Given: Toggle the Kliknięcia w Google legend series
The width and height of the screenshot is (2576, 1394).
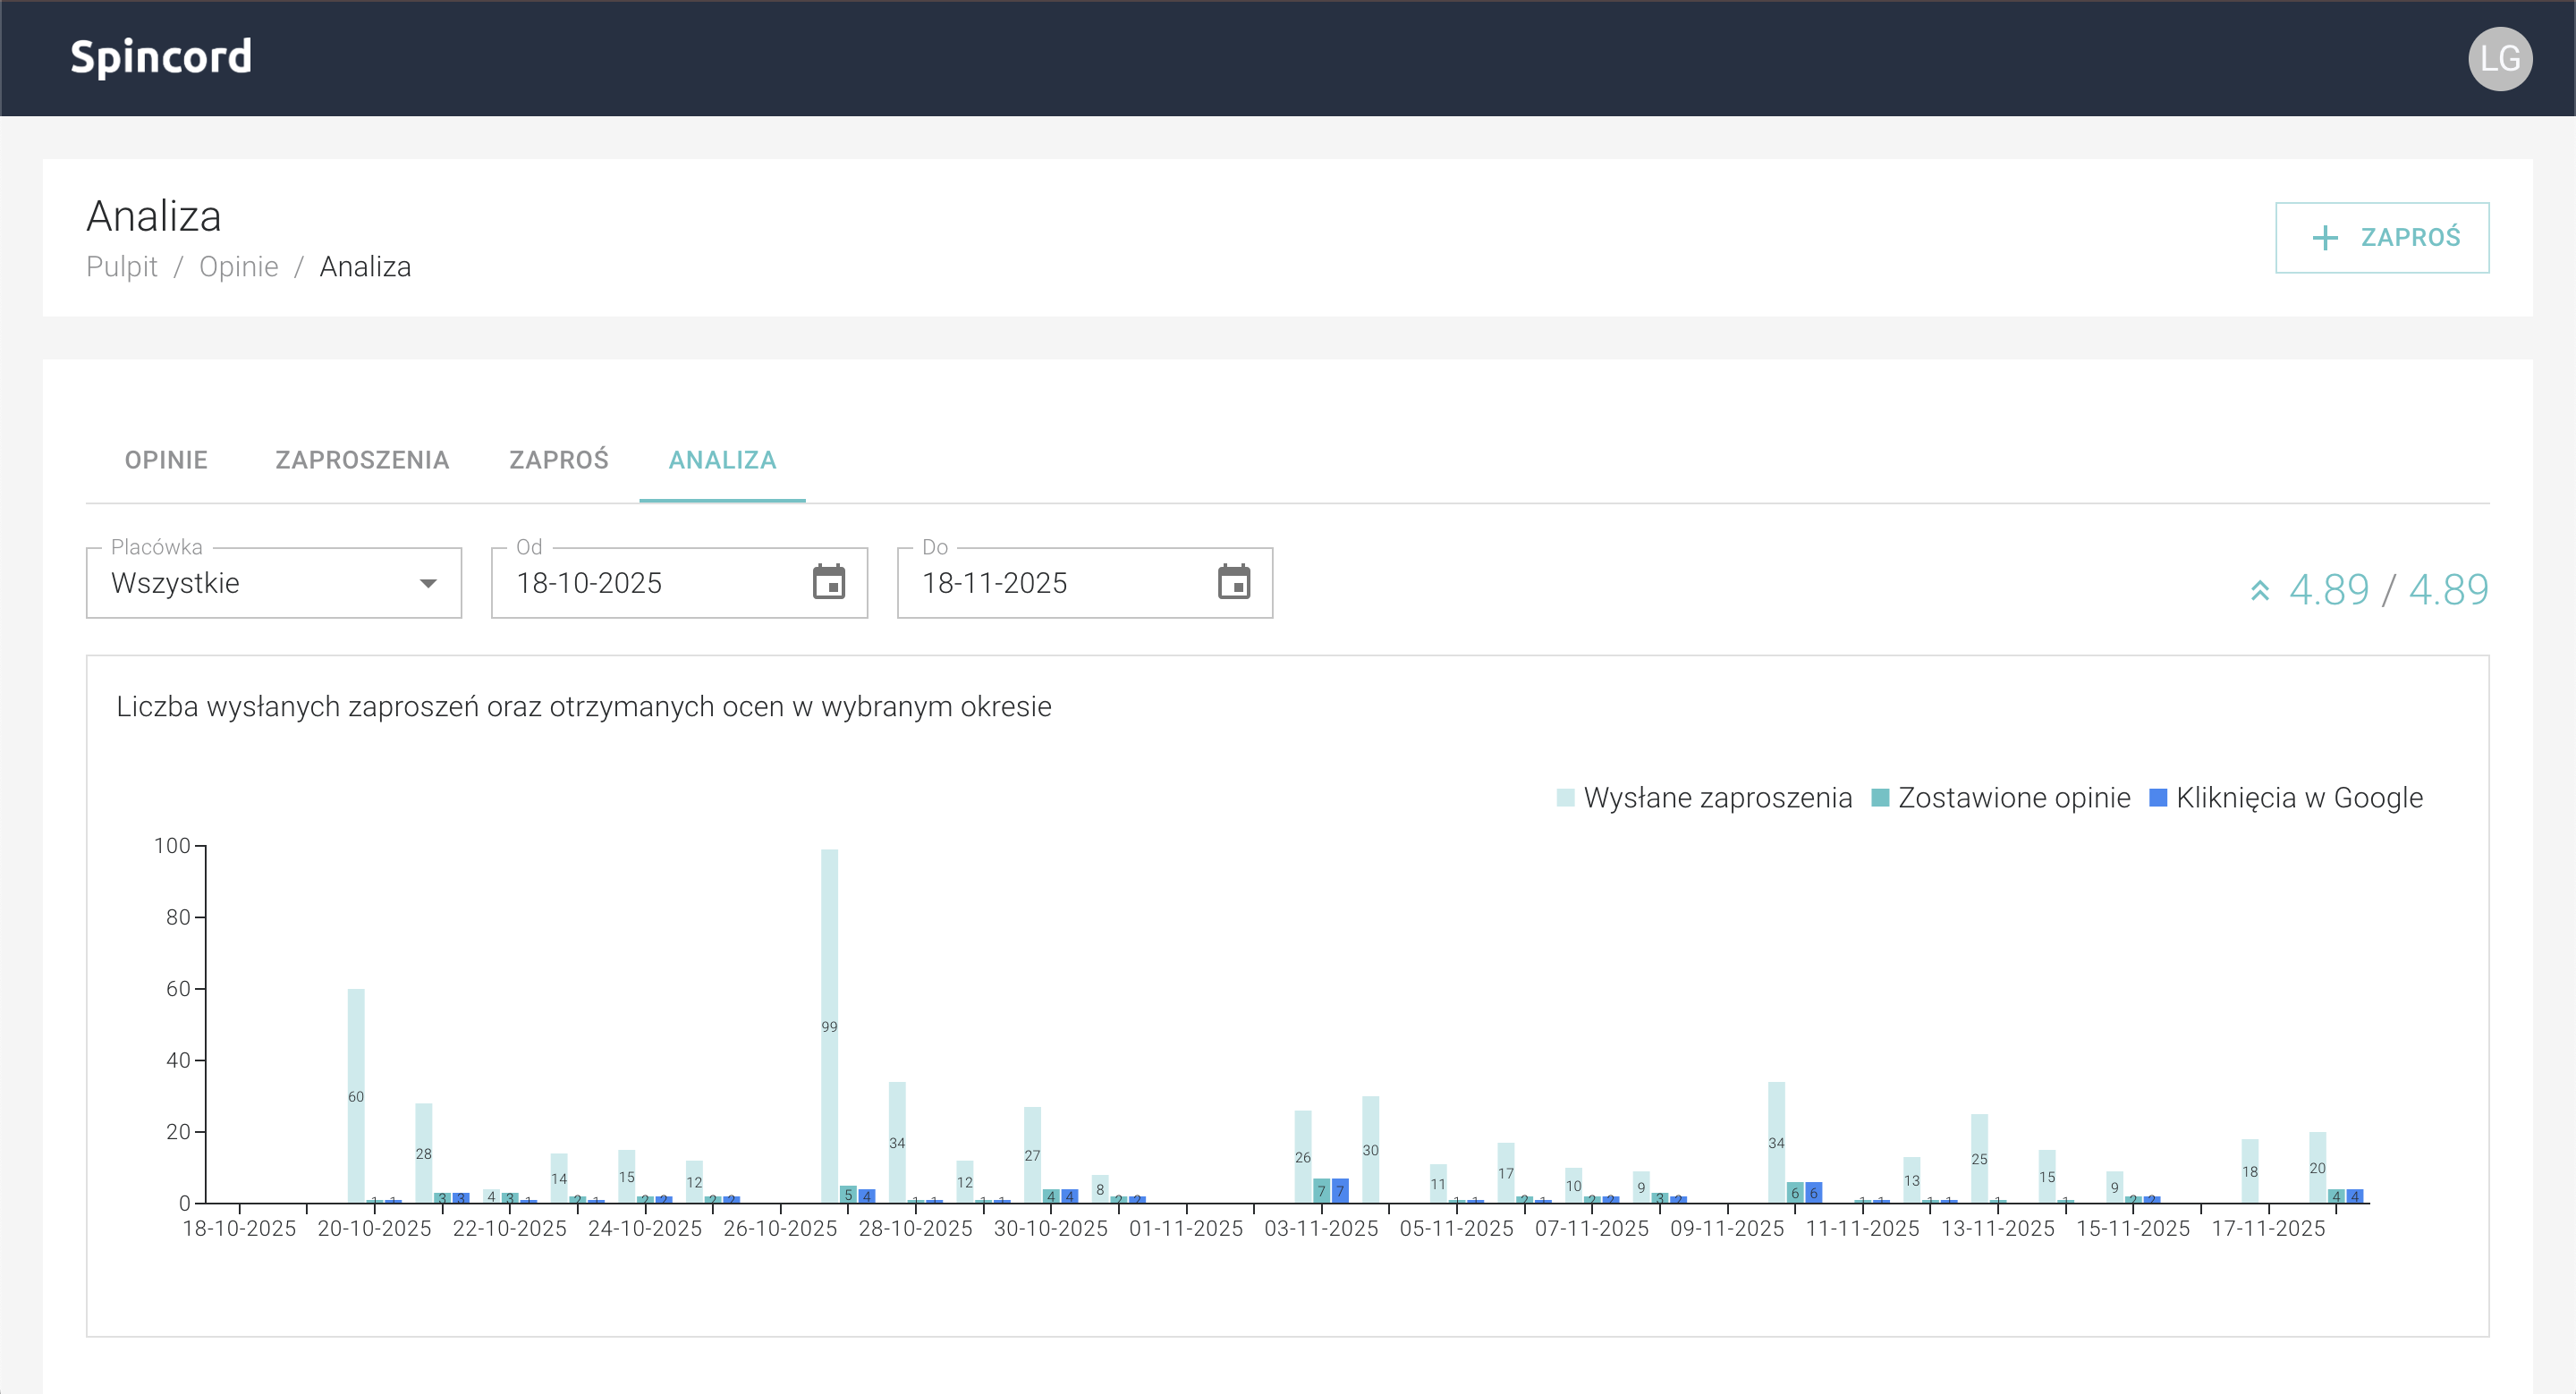Looking at the screenshot, I should pyautogui.click(x=2298, y=798).
